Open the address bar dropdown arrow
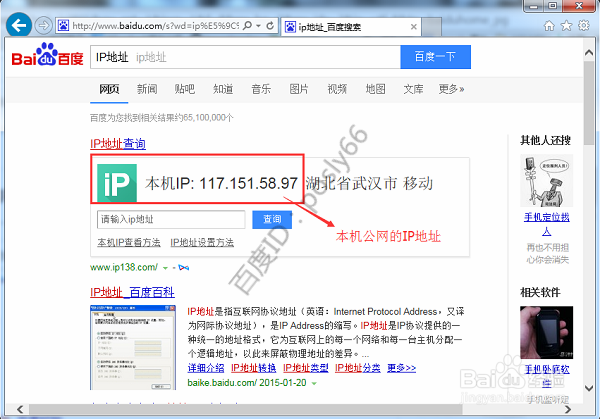The height and width of the screenshot is (419, 600). (x=259, y=26)
